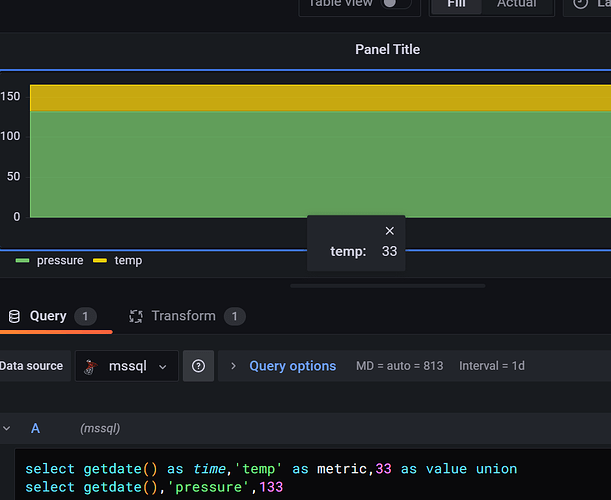Image resolution: width=611 pixels, height=500 pixels.
Task: Click the Query tab count badge
Action: pos(85,316)
